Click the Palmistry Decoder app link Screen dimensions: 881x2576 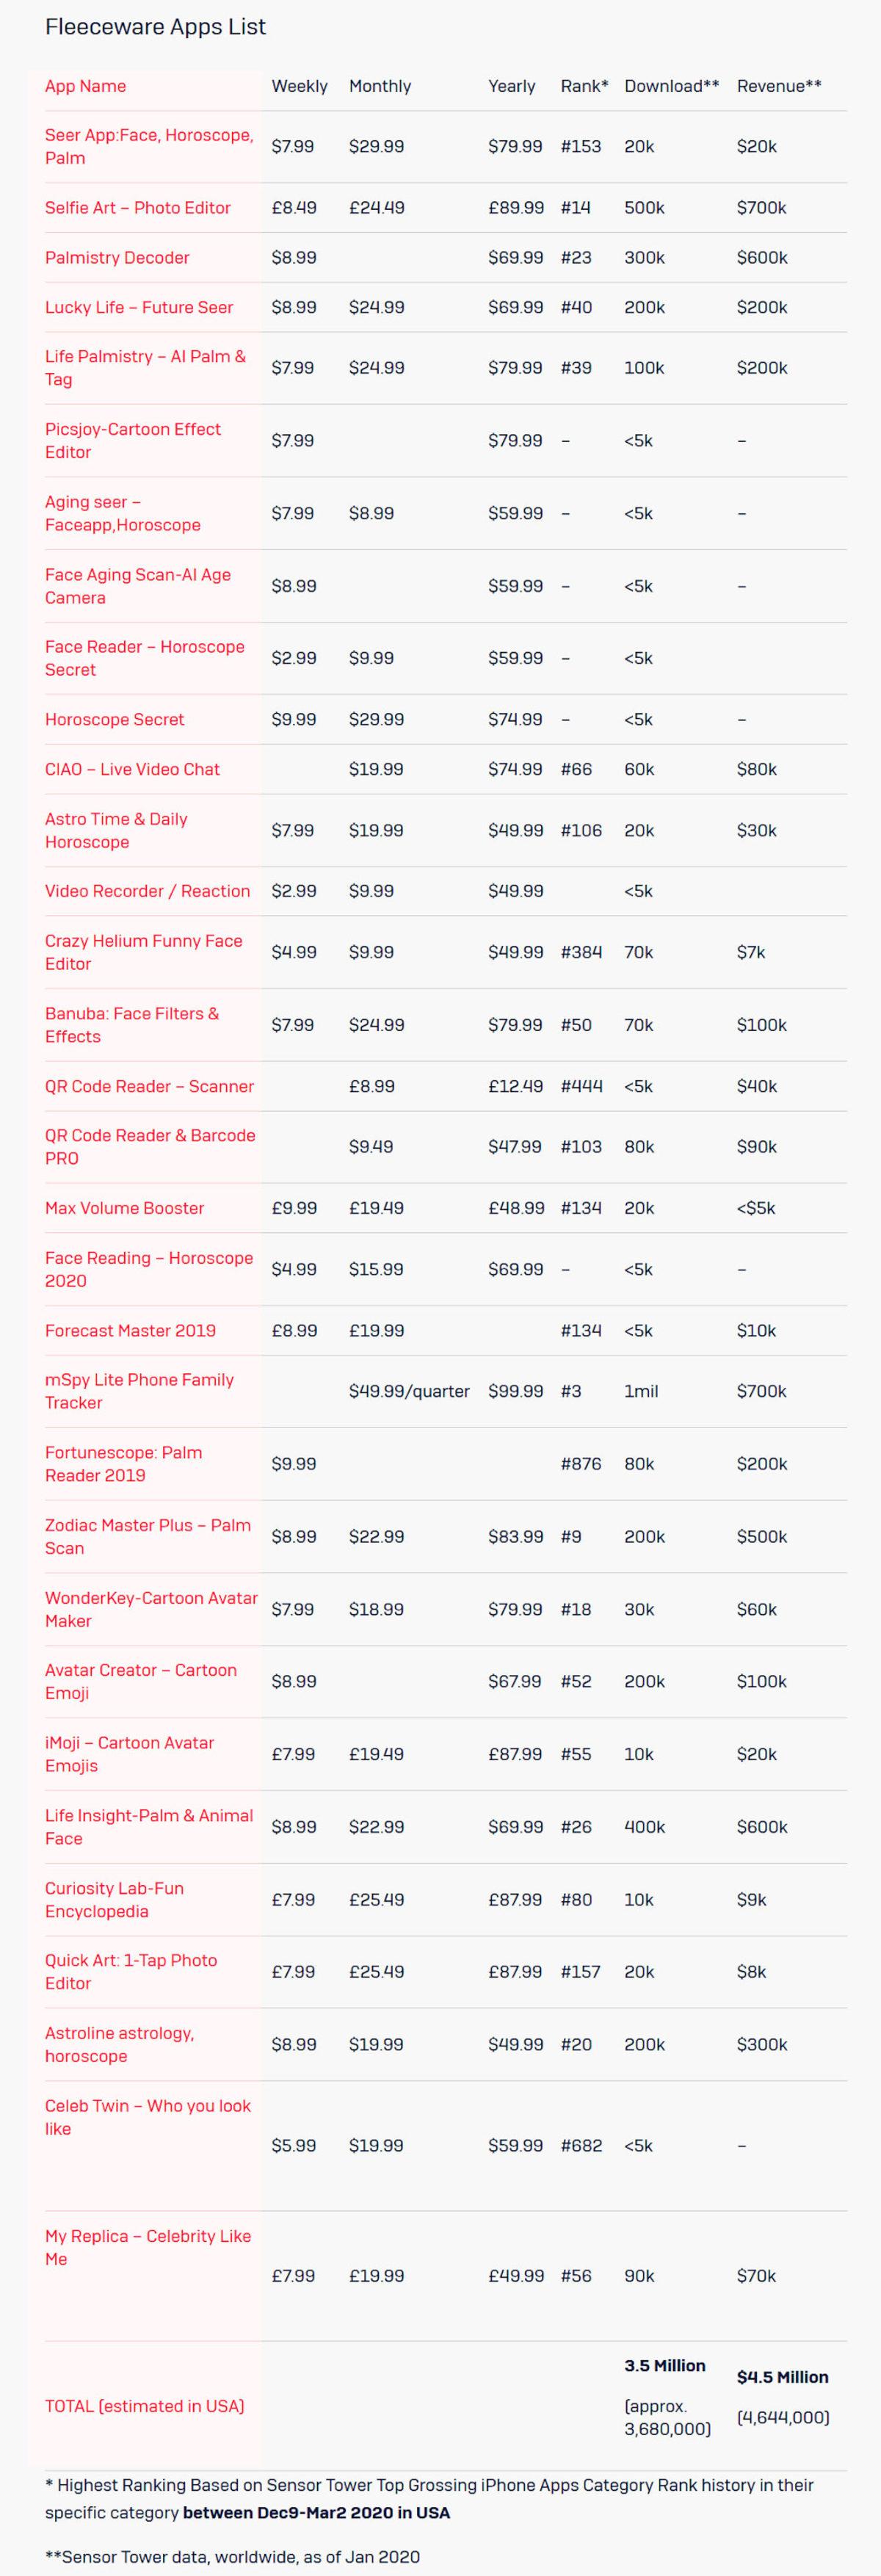point(117,258)
